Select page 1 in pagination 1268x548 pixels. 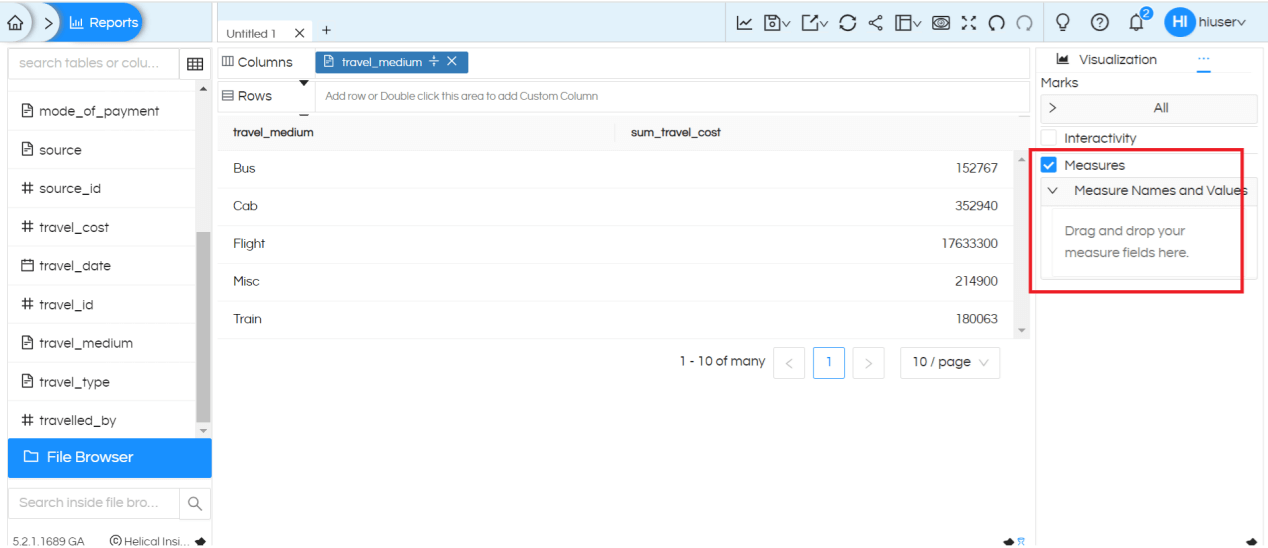(829, 363)
